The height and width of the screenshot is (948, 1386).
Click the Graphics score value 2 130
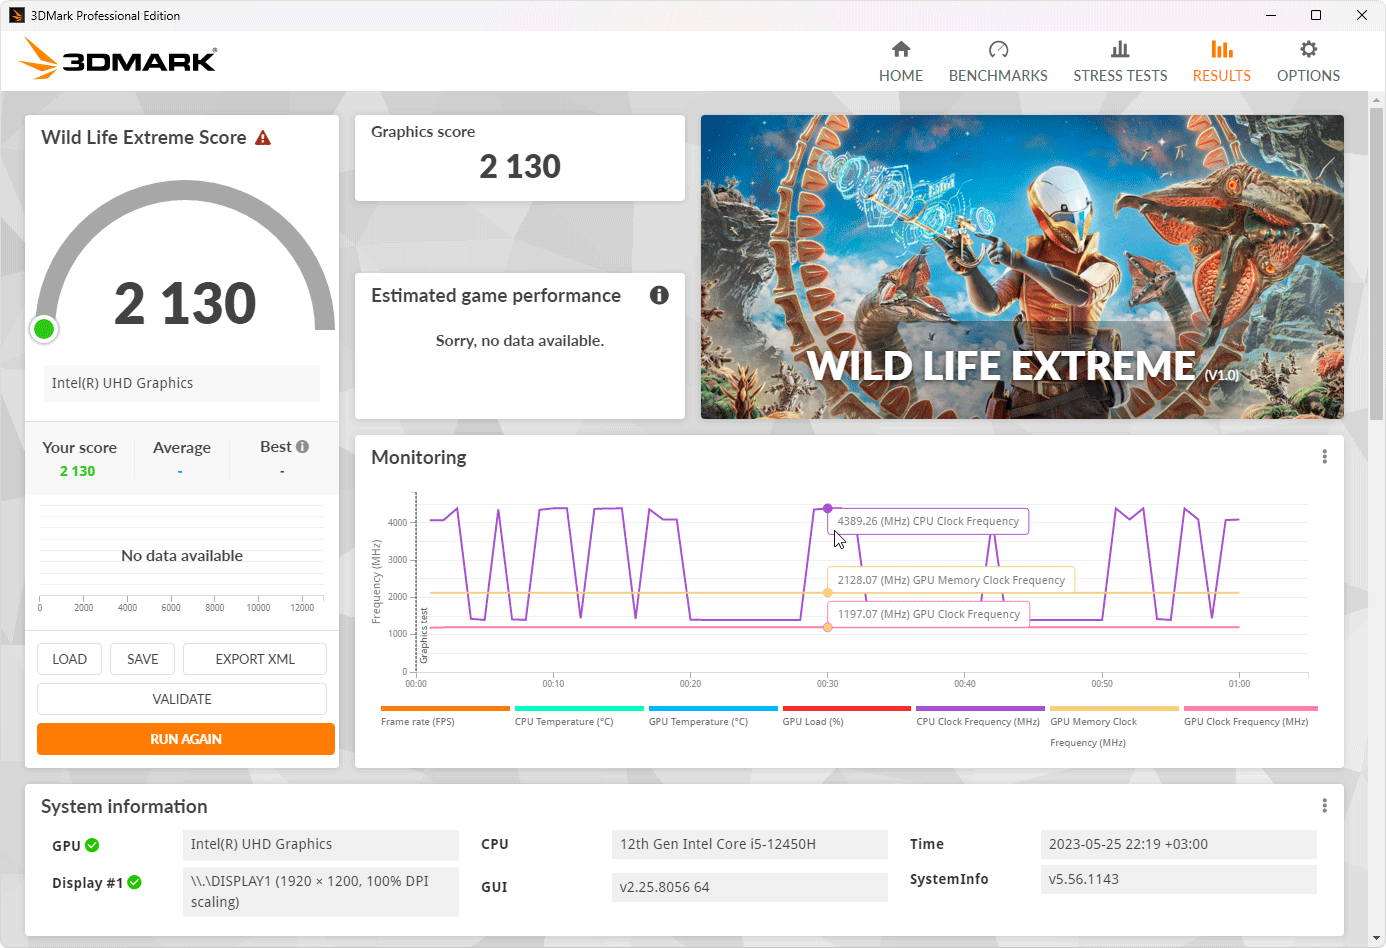click(520, 166)
